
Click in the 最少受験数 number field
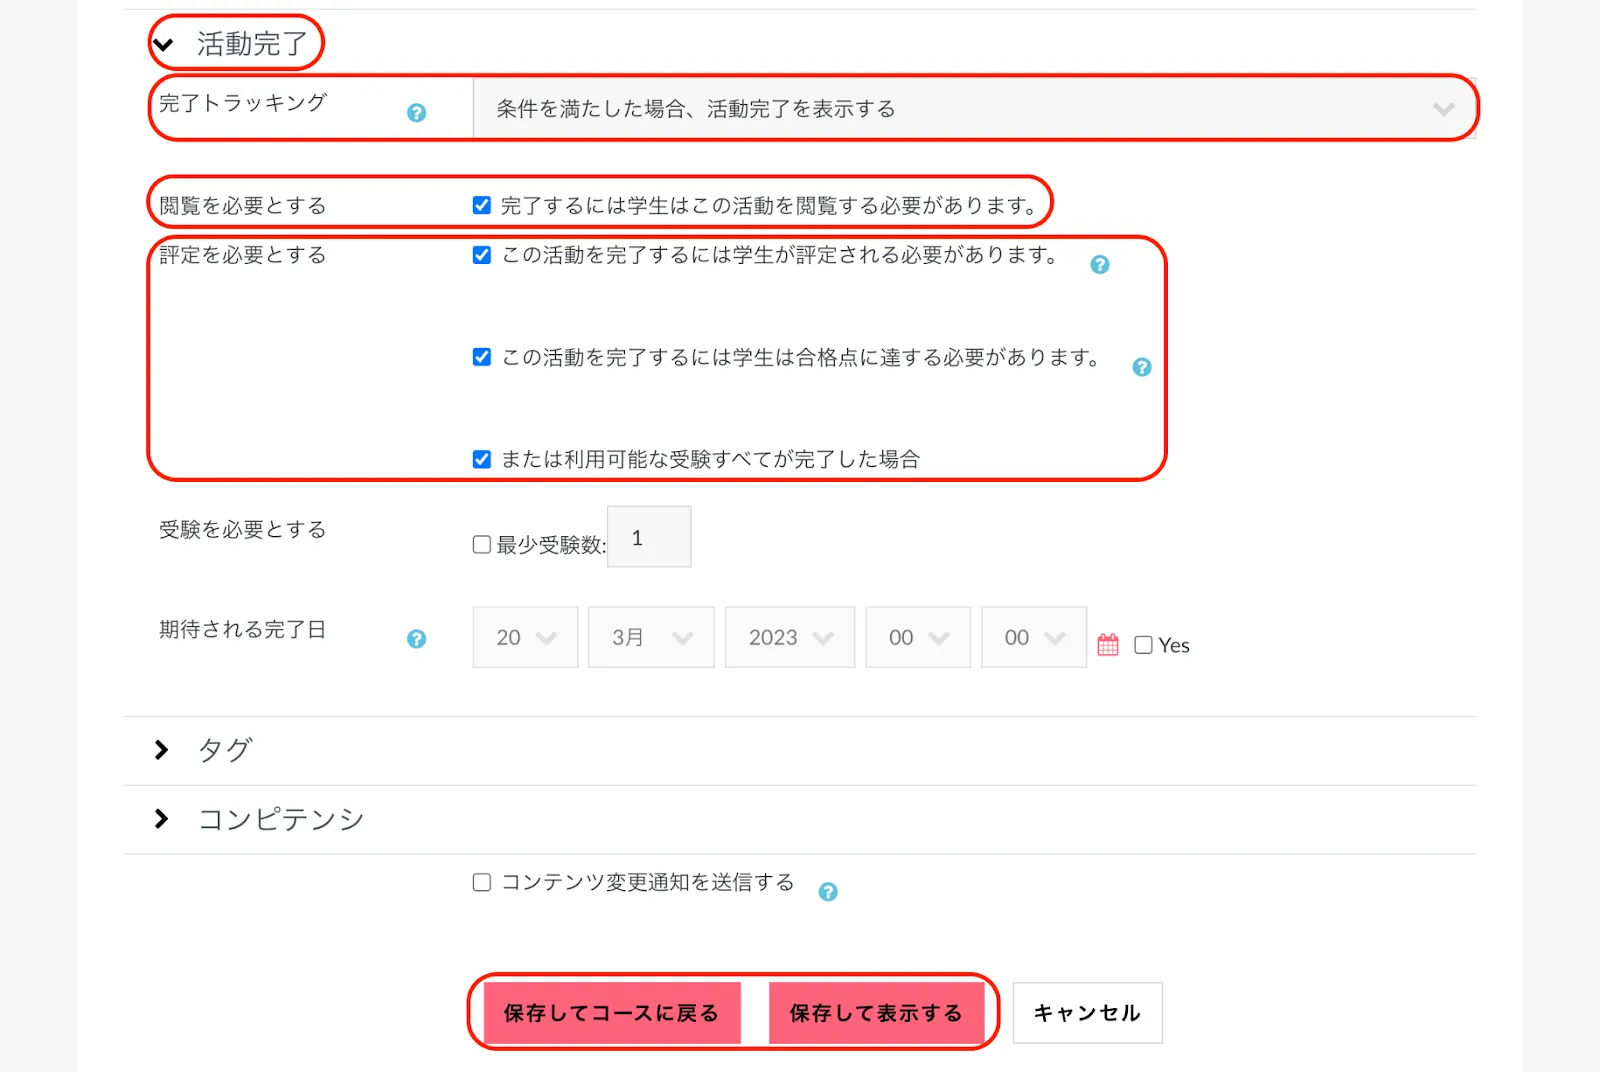click(649, 538)
